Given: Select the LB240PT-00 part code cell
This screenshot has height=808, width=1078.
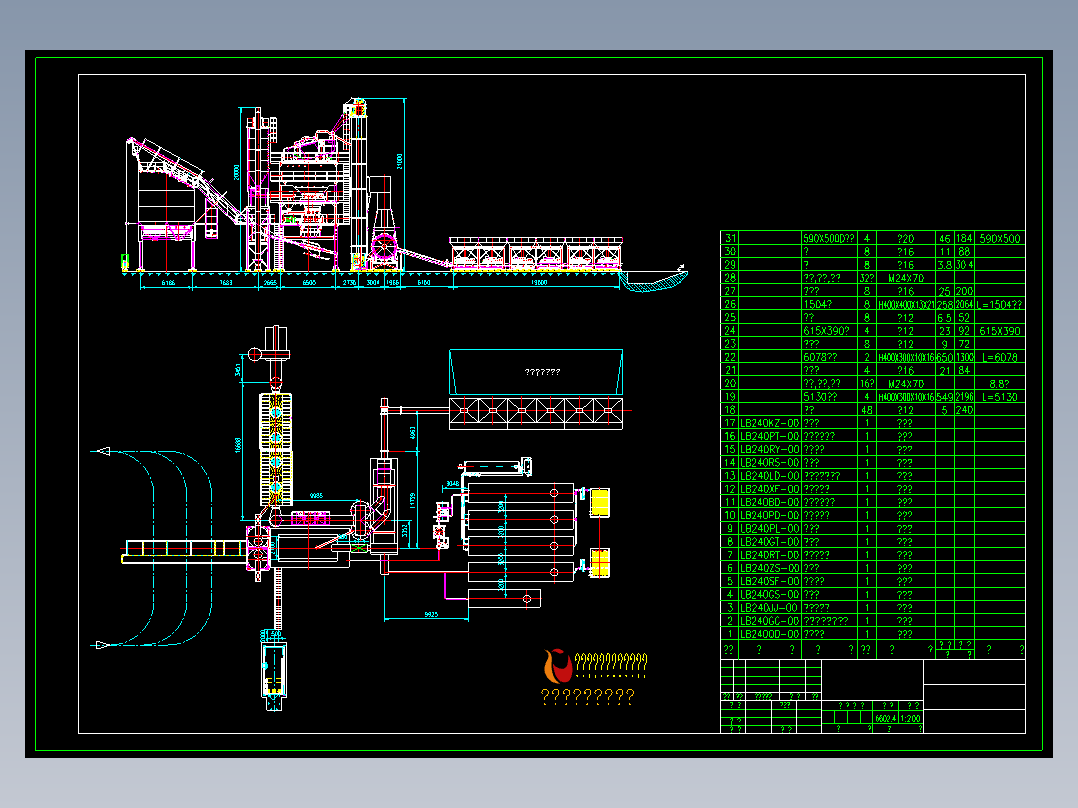Looking at the screenshot, I should [769, 436].
